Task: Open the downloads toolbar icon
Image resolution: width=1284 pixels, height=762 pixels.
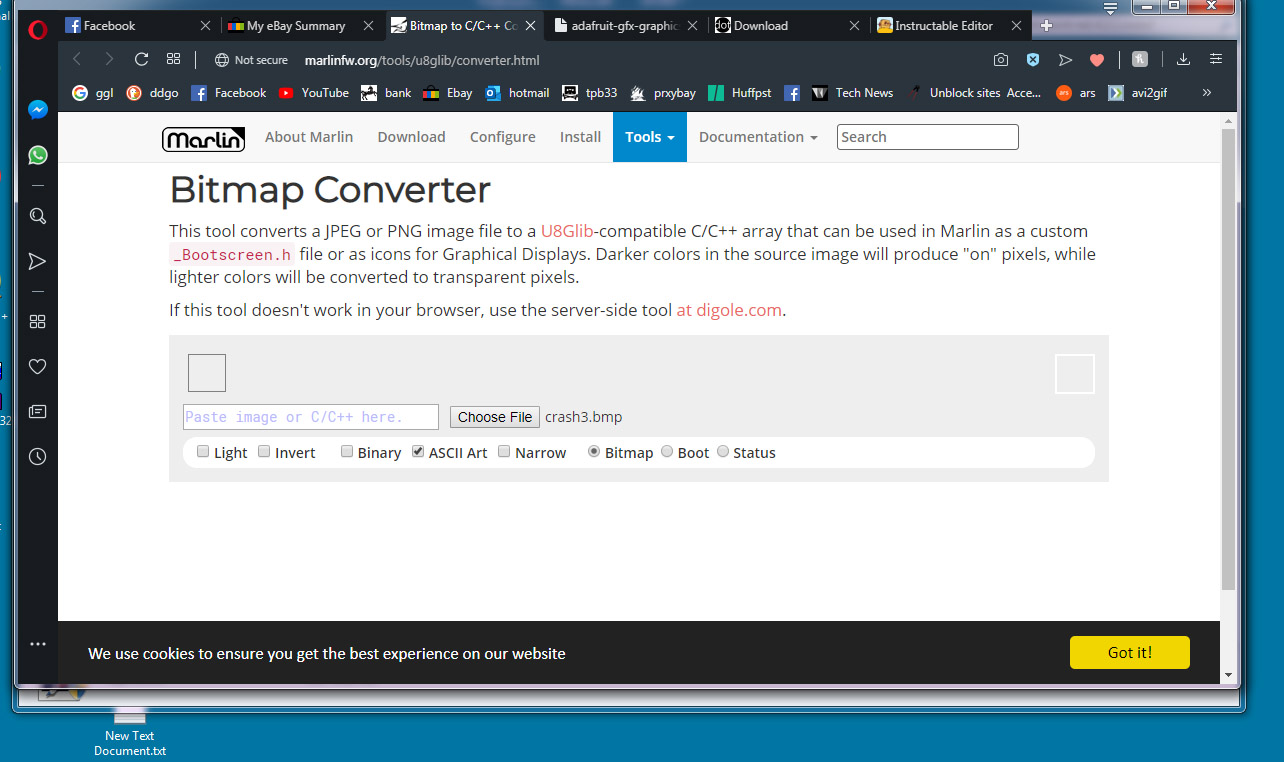Action: [1183, 60]
